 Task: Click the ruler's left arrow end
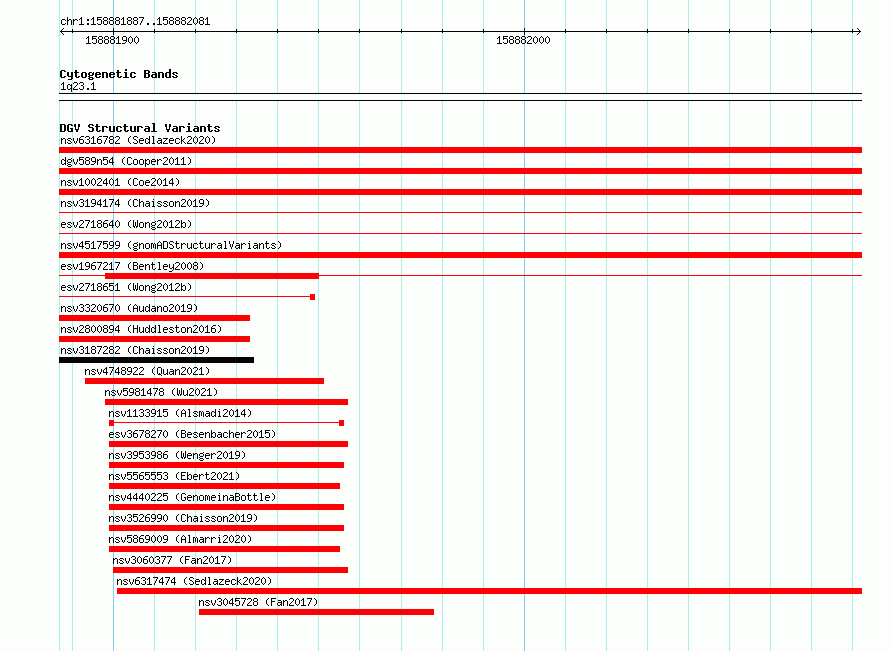(62, 31)
